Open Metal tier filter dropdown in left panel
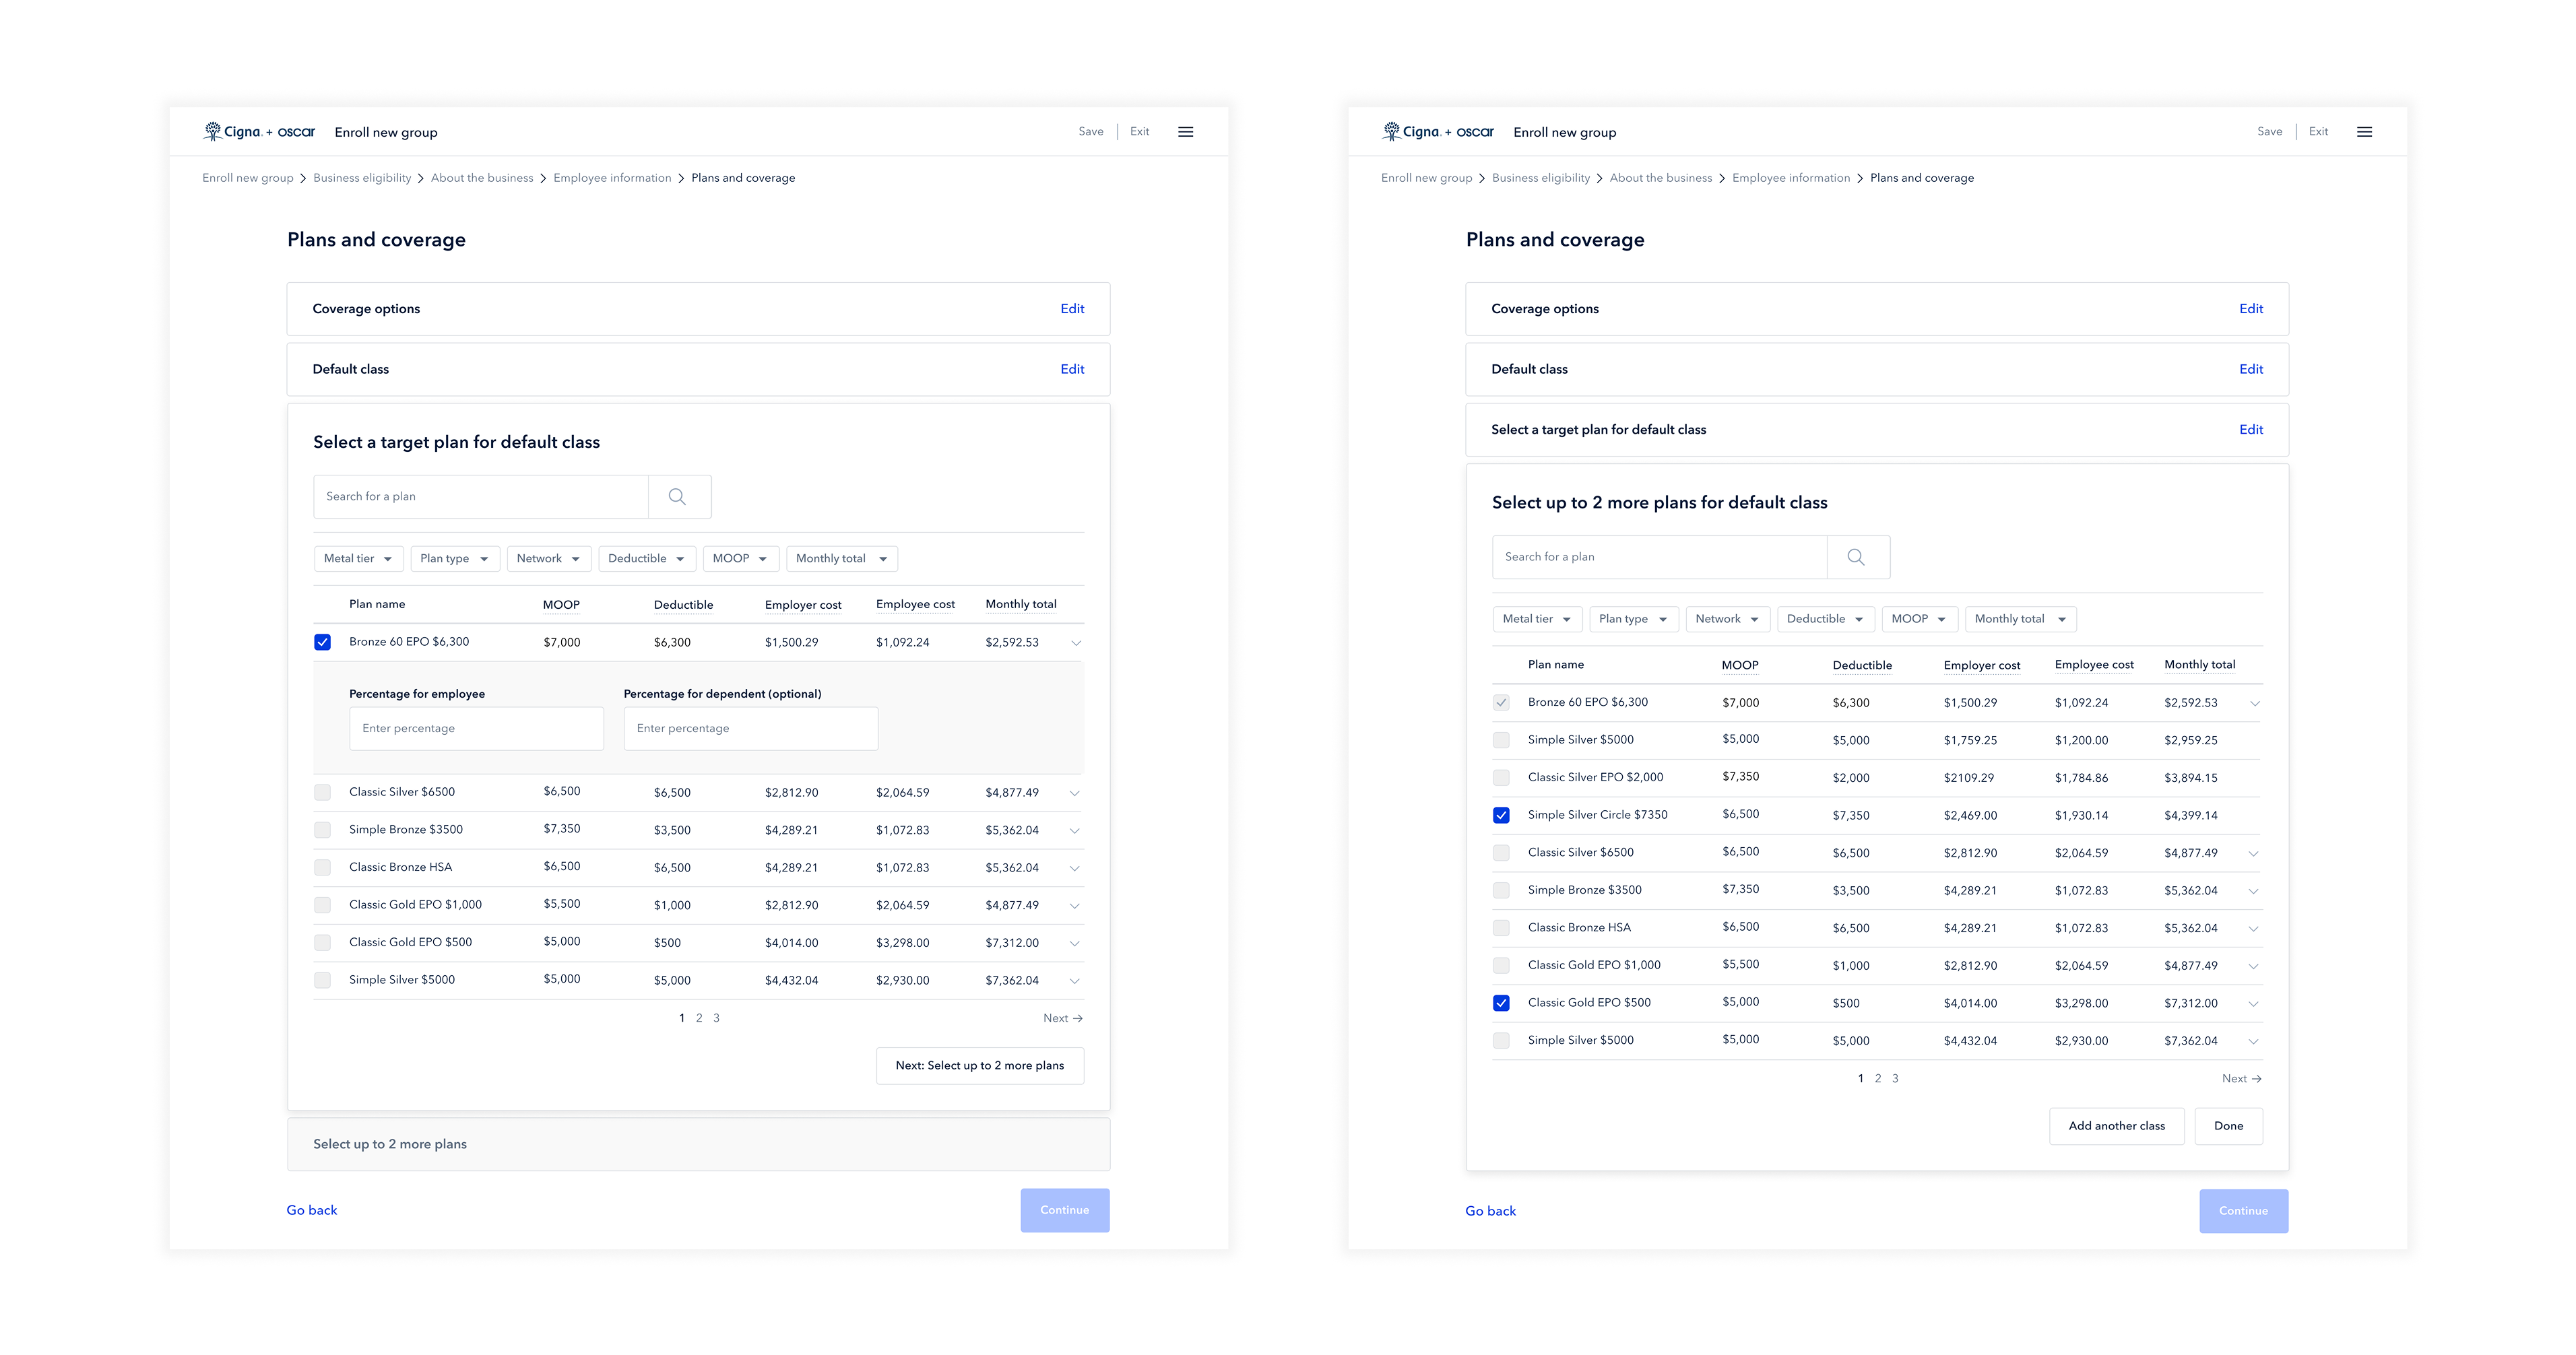Viewport: 2576px width, 1355px height. pos(358,558)
